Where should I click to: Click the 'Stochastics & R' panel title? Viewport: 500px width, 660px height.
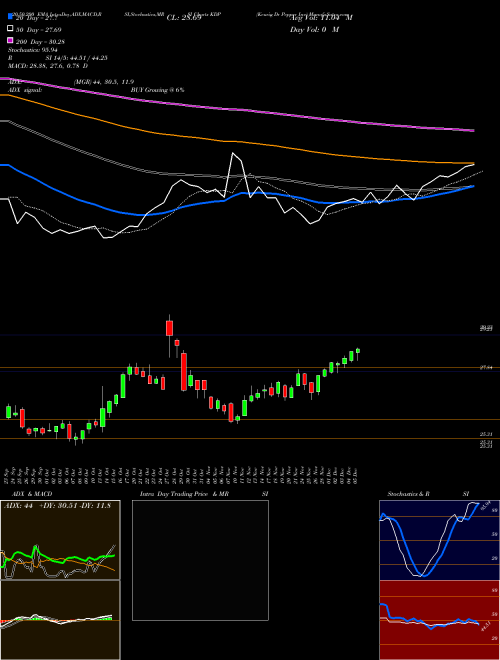point(409,494)
